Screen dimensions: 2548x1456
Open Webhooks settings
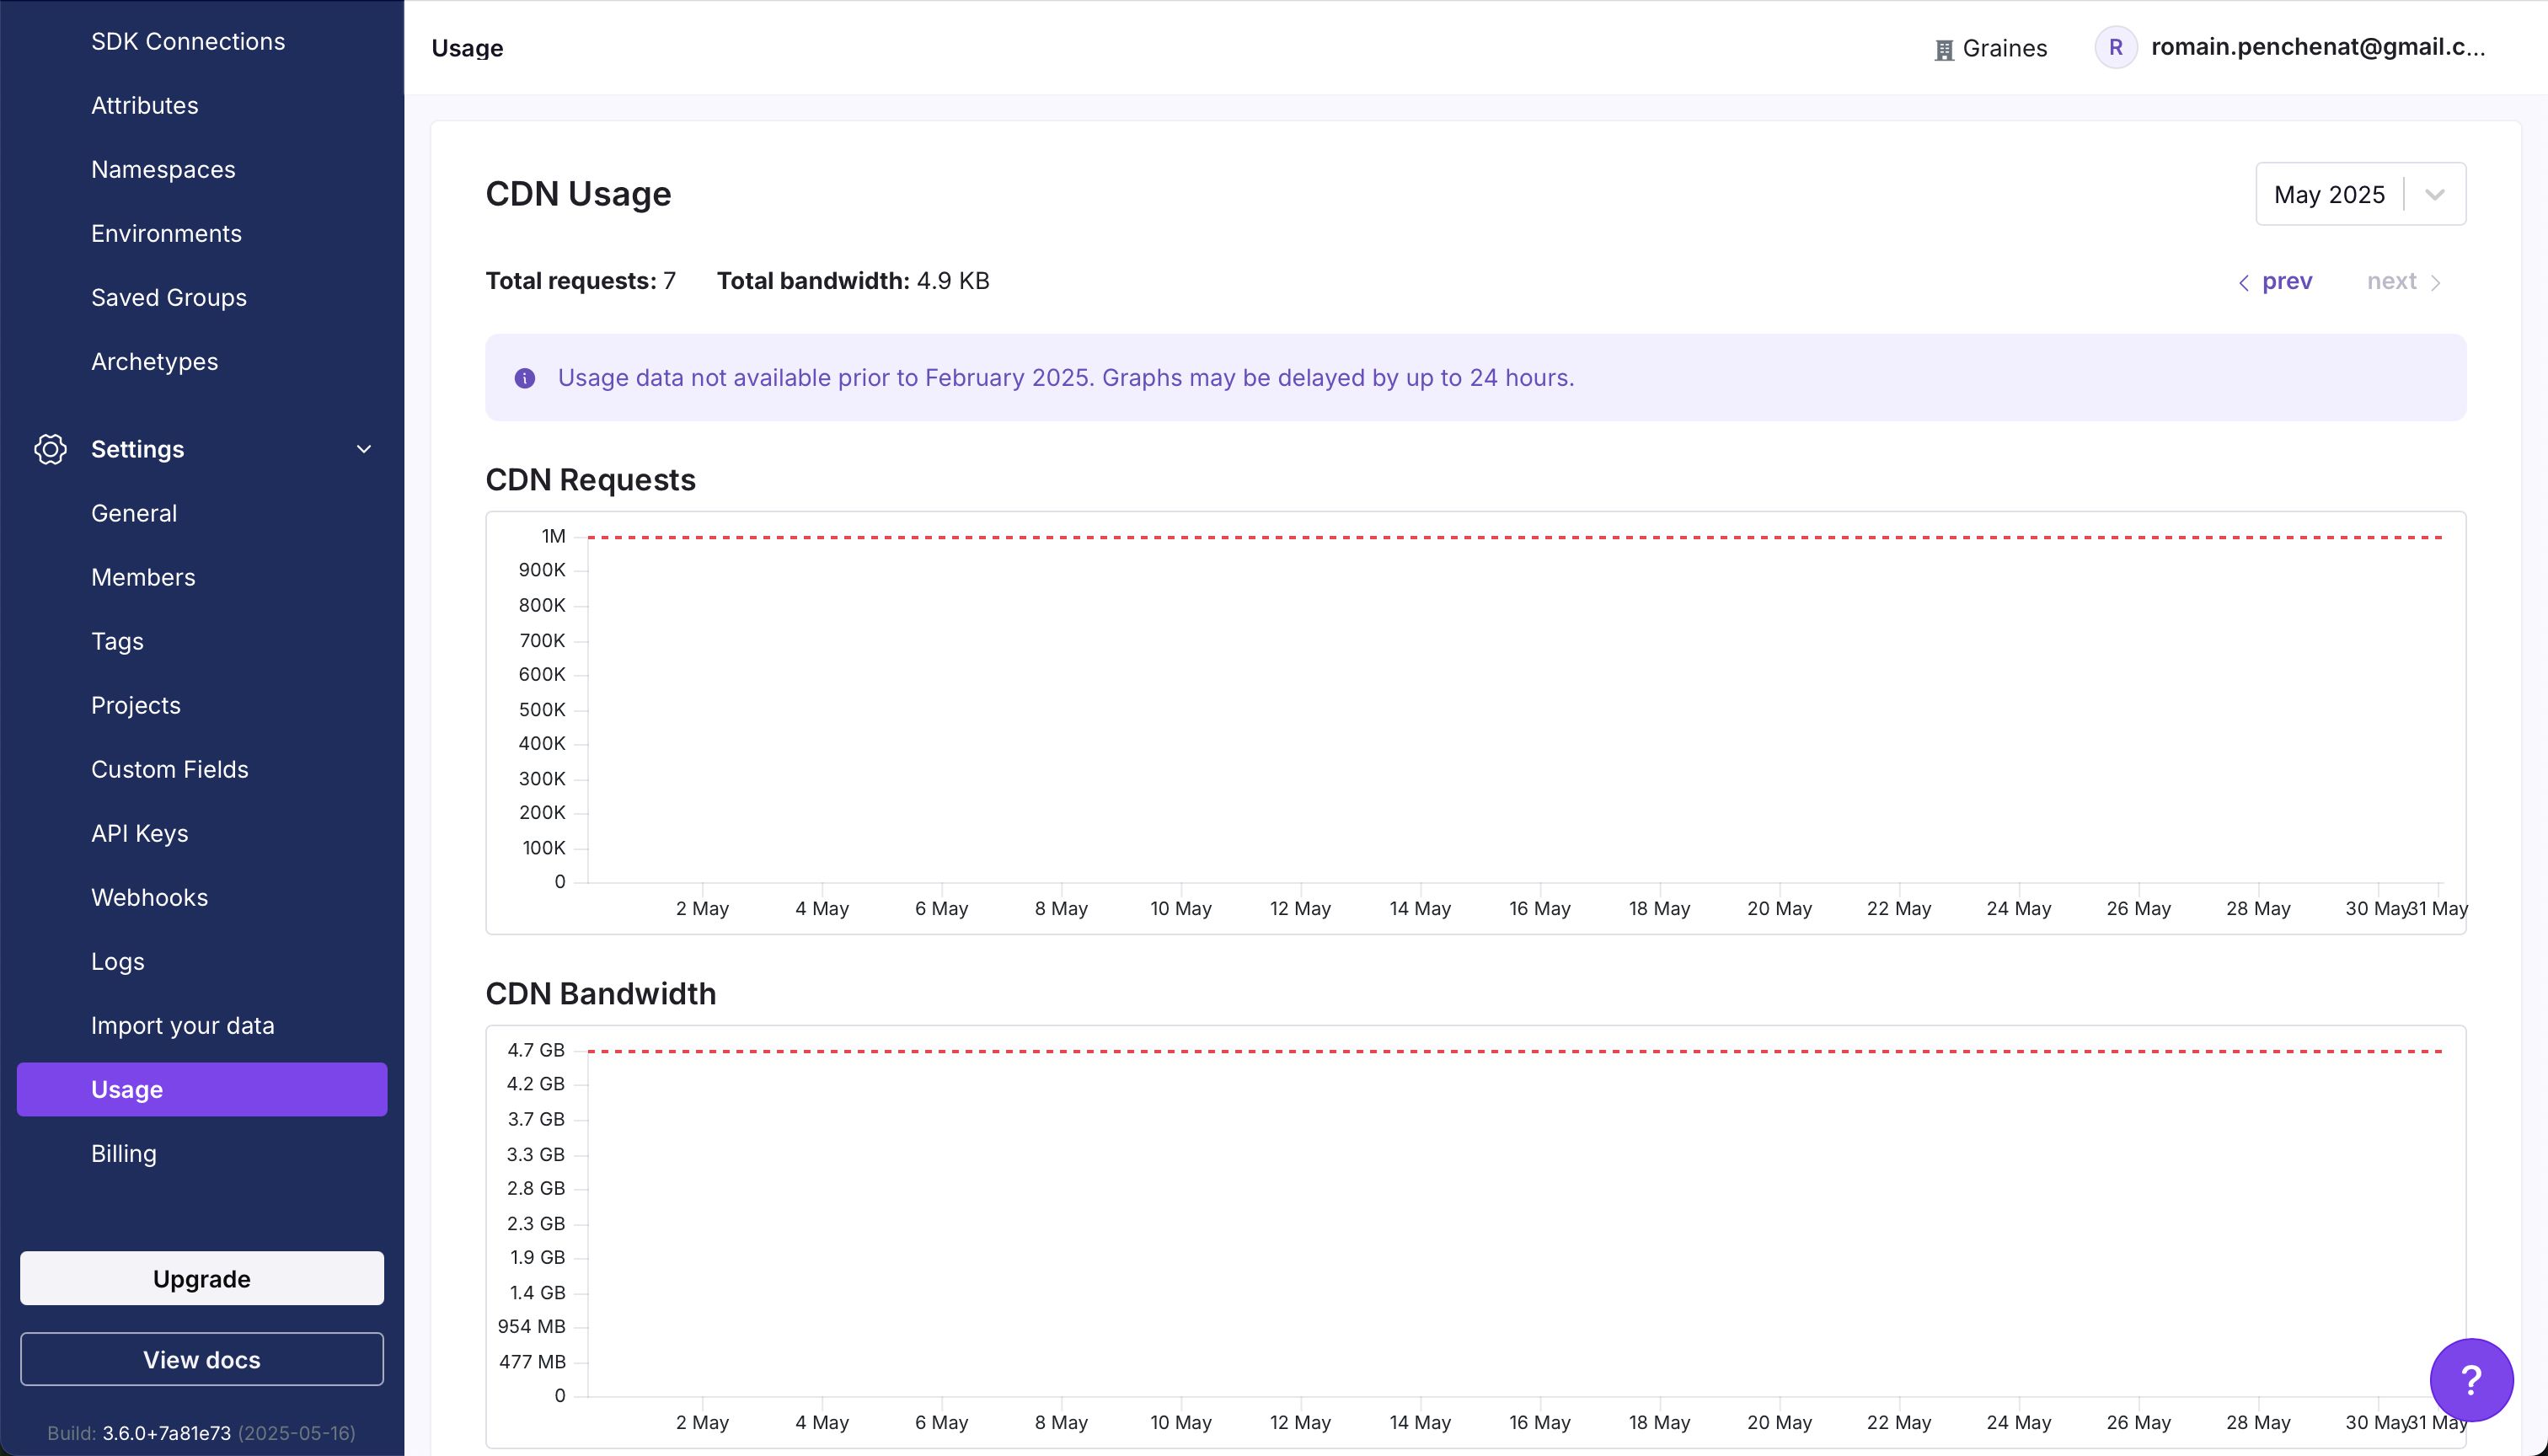coord(149,897)
